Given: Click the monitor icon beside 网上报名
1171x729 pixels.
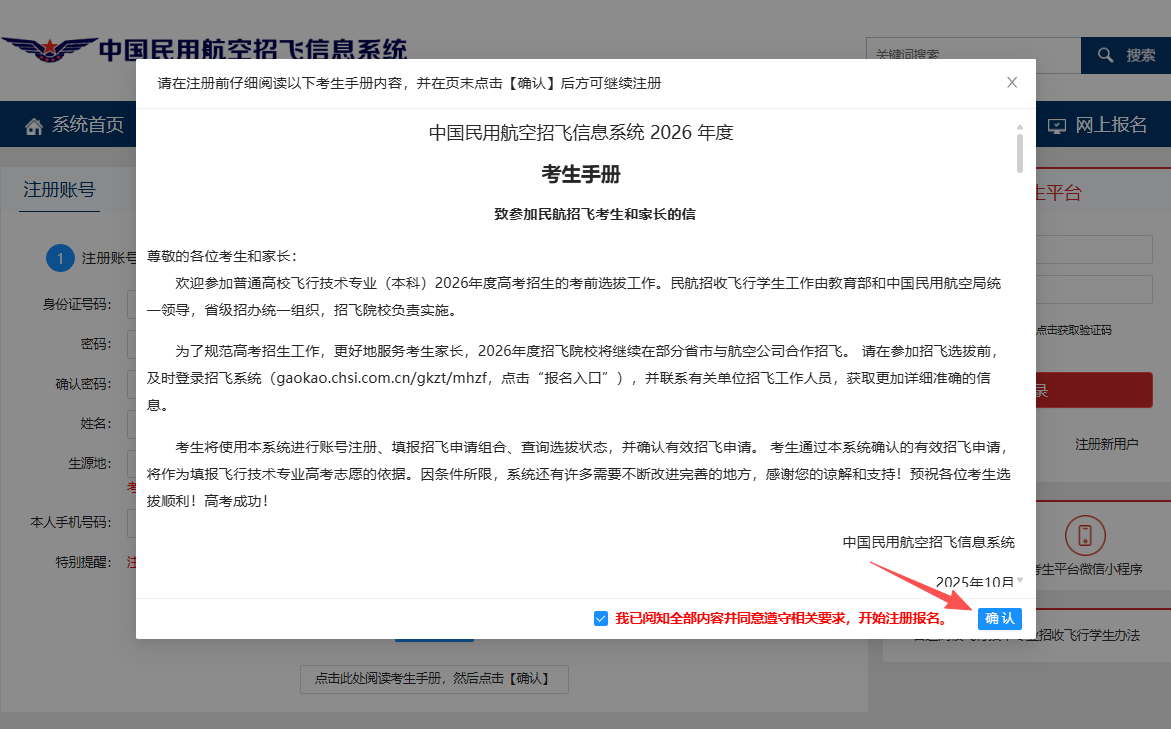Looking at the screenshot, I should (1057, 126).
